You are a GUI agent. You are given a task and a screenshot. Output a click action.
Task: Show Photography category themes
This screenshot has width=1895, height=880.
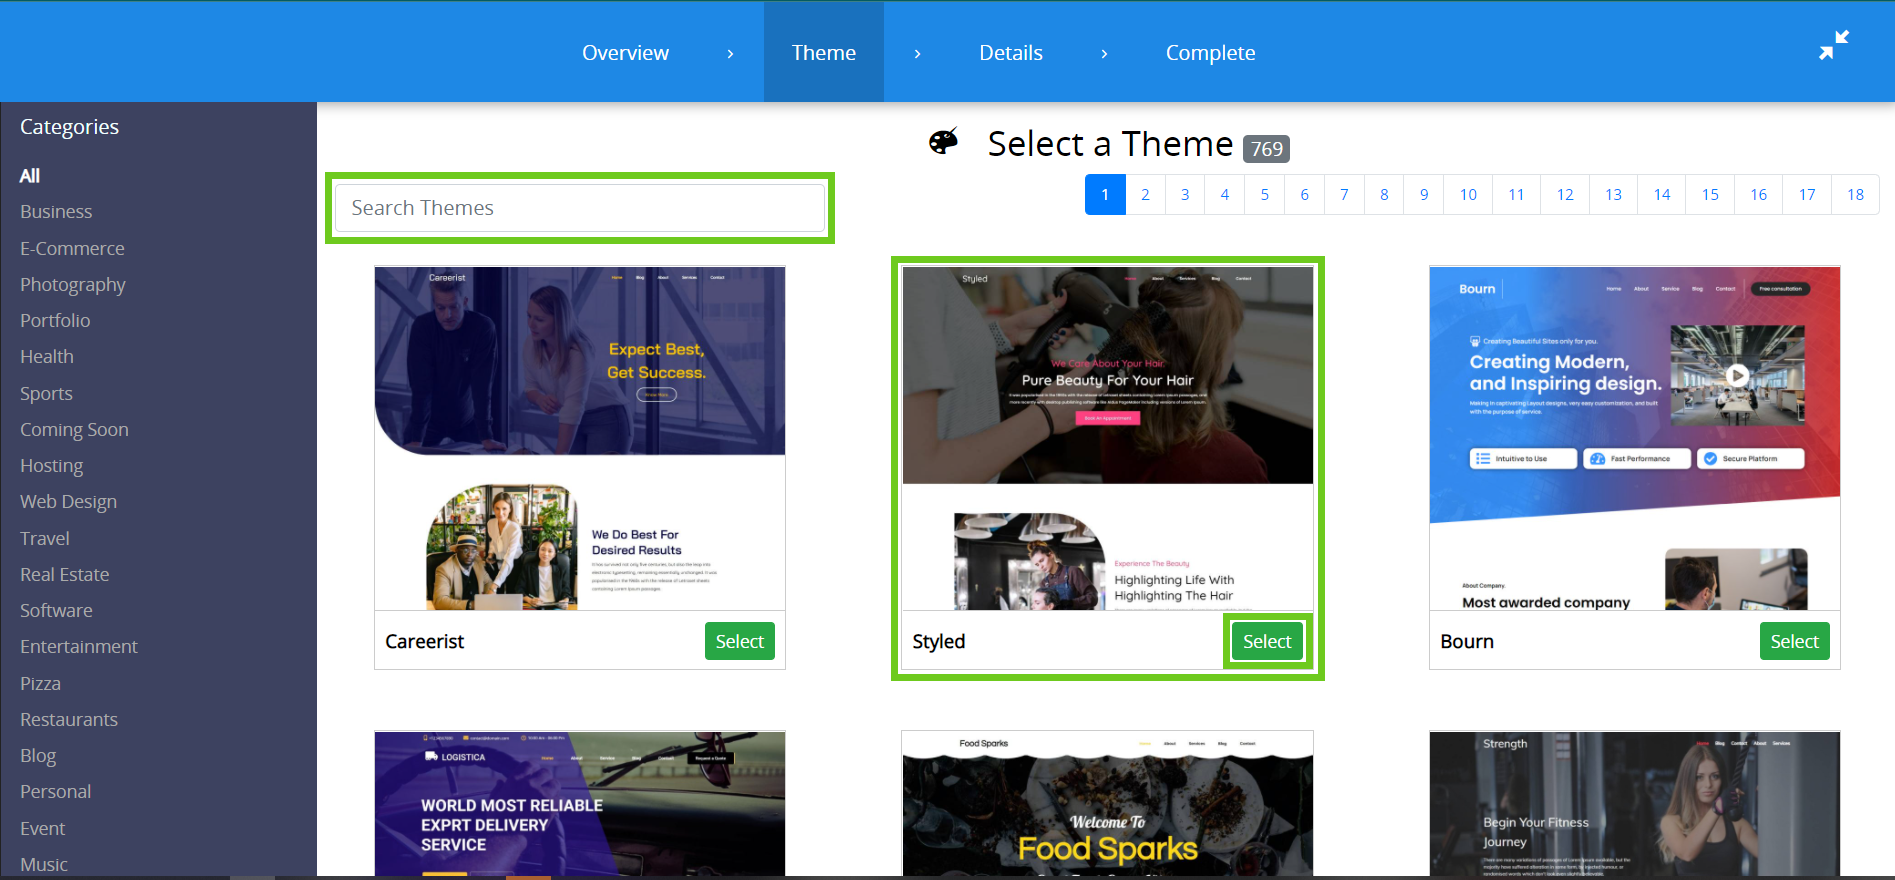73,285
